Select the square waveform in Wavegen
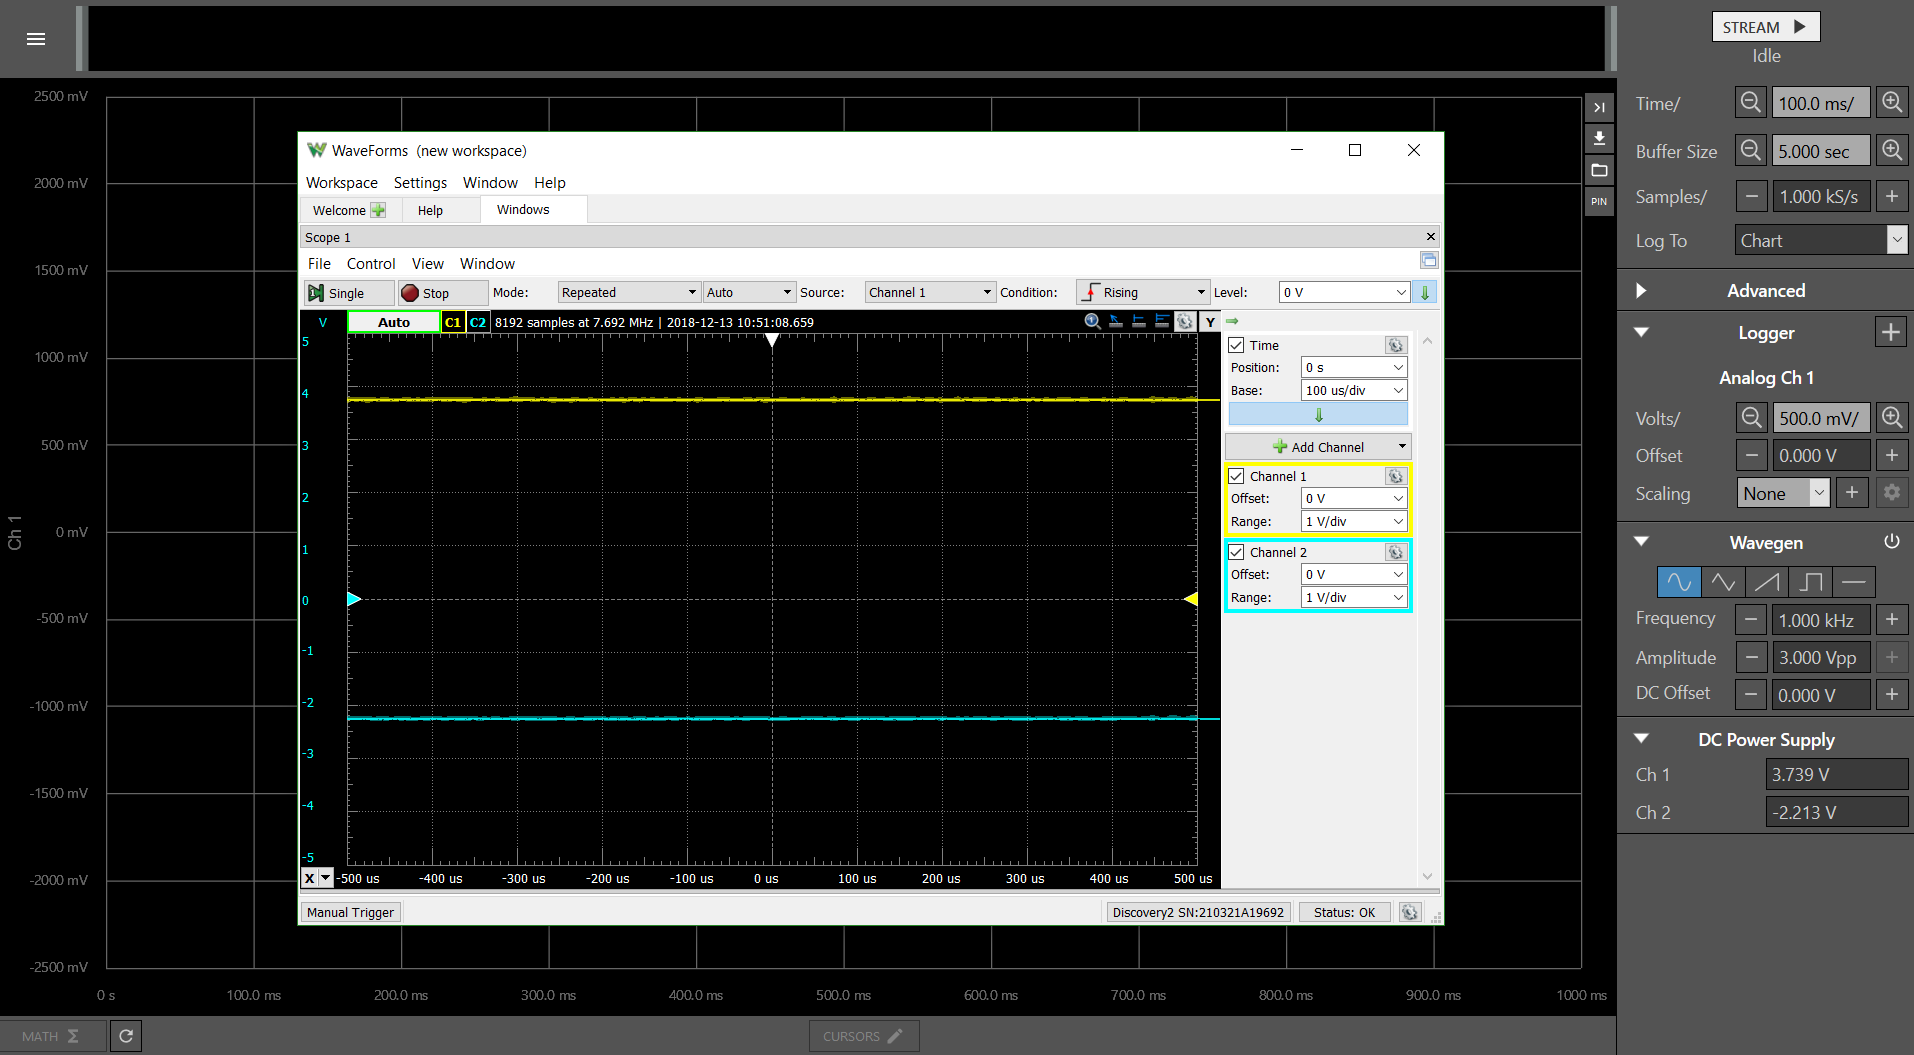The image size is (1914, 1055). [x=1811, y=582]
